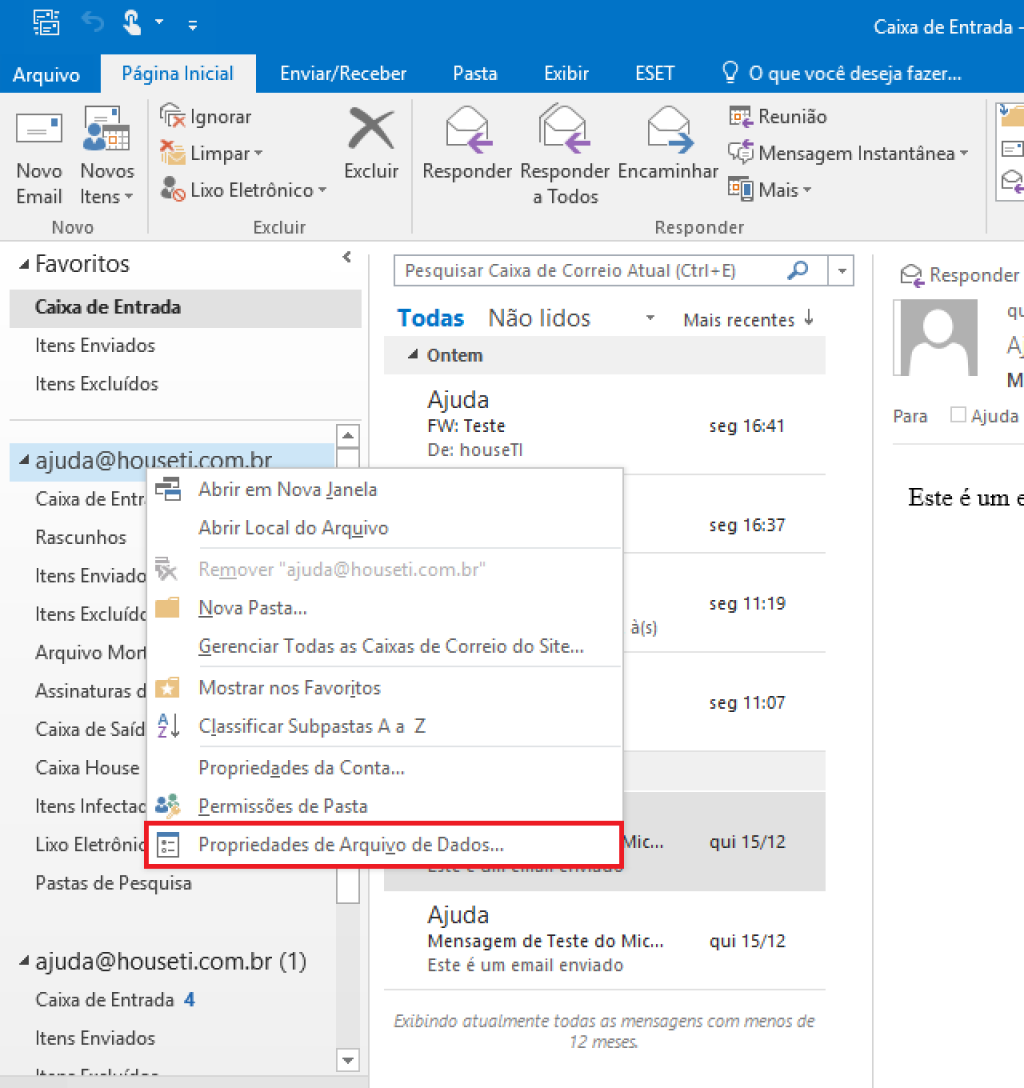1024x1088 pixels.
Task: Click the Mais respond options icon
Action: point(740,189)
